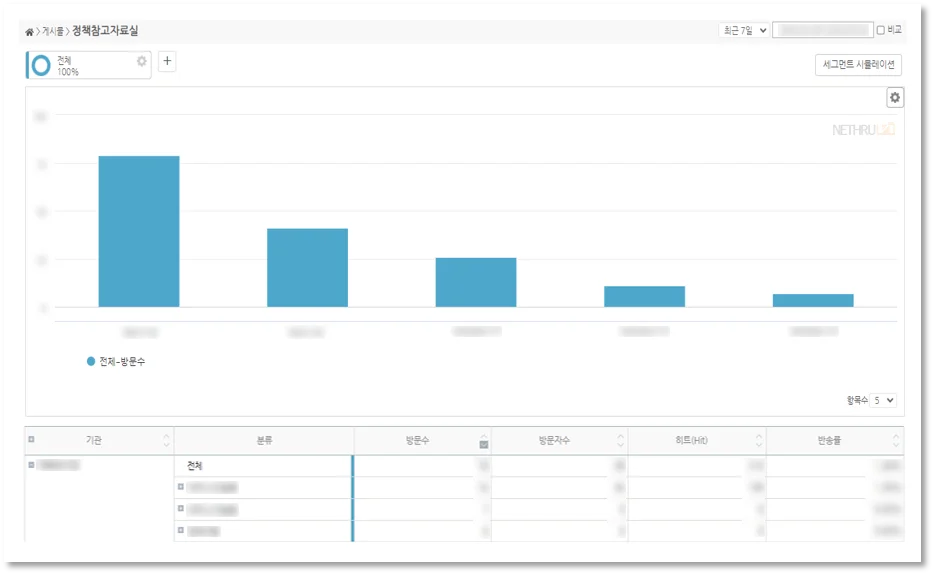Open chart settings gear icon

click(894, 98)
